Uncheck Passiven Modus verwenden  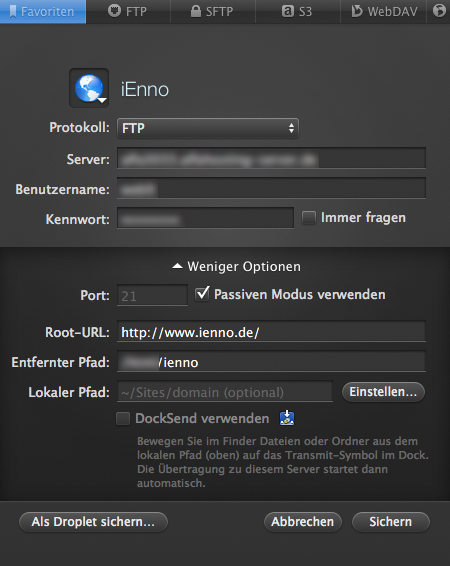202,294
